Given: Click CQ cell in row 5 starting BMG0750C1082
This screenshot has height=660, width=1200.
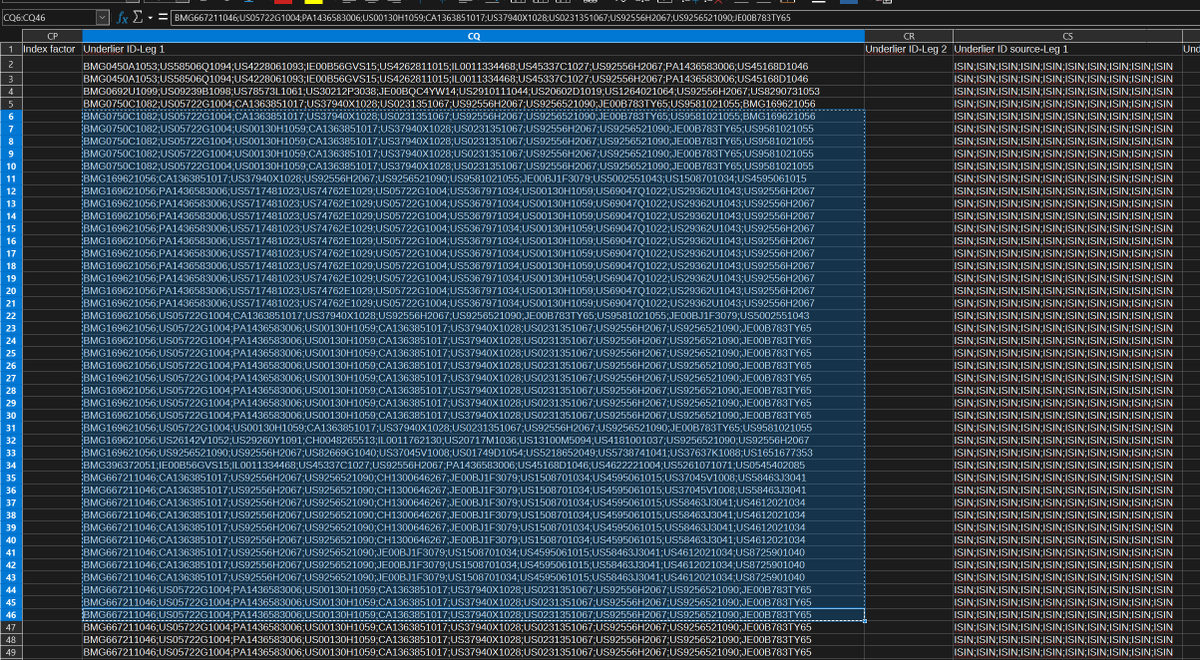Looking at the screenshot, I should point(472,103).
